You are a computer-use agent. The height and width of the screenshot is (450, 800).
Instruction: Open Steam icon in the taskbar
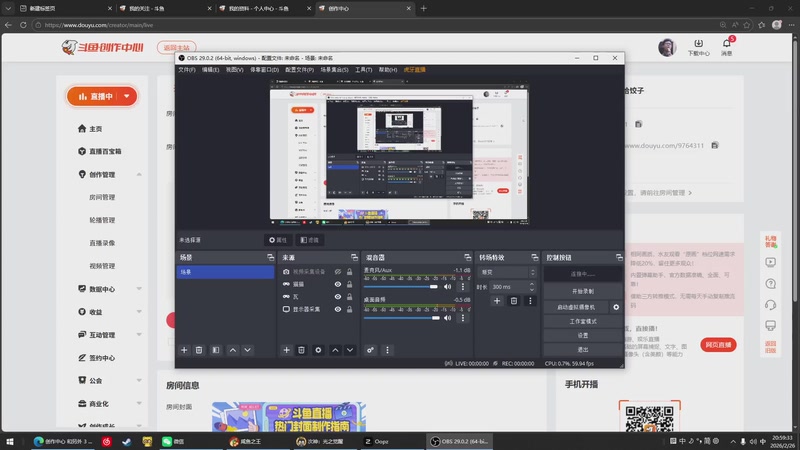[x=127, y=441]
